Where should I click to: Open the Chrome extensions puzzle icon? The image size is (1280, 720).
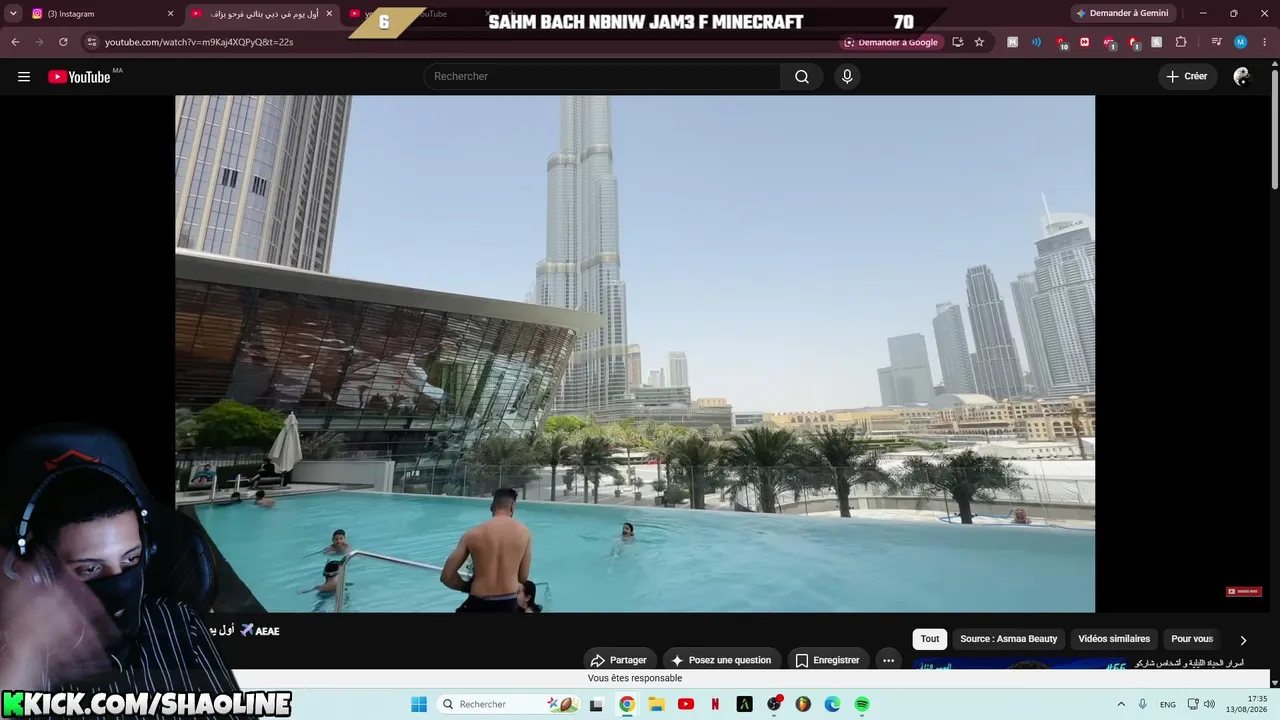(x=1181, y=42)
